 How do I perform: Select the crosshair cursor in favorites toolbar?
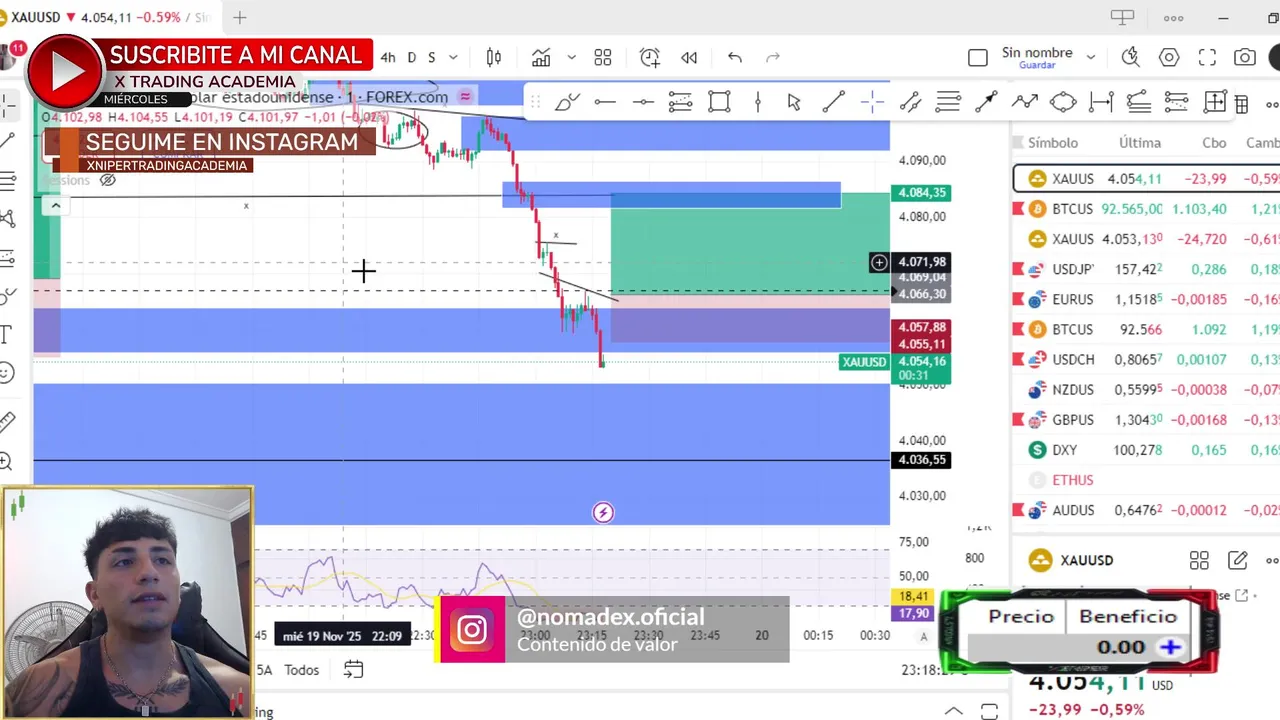pyautogui.click(x=872, y=102)
